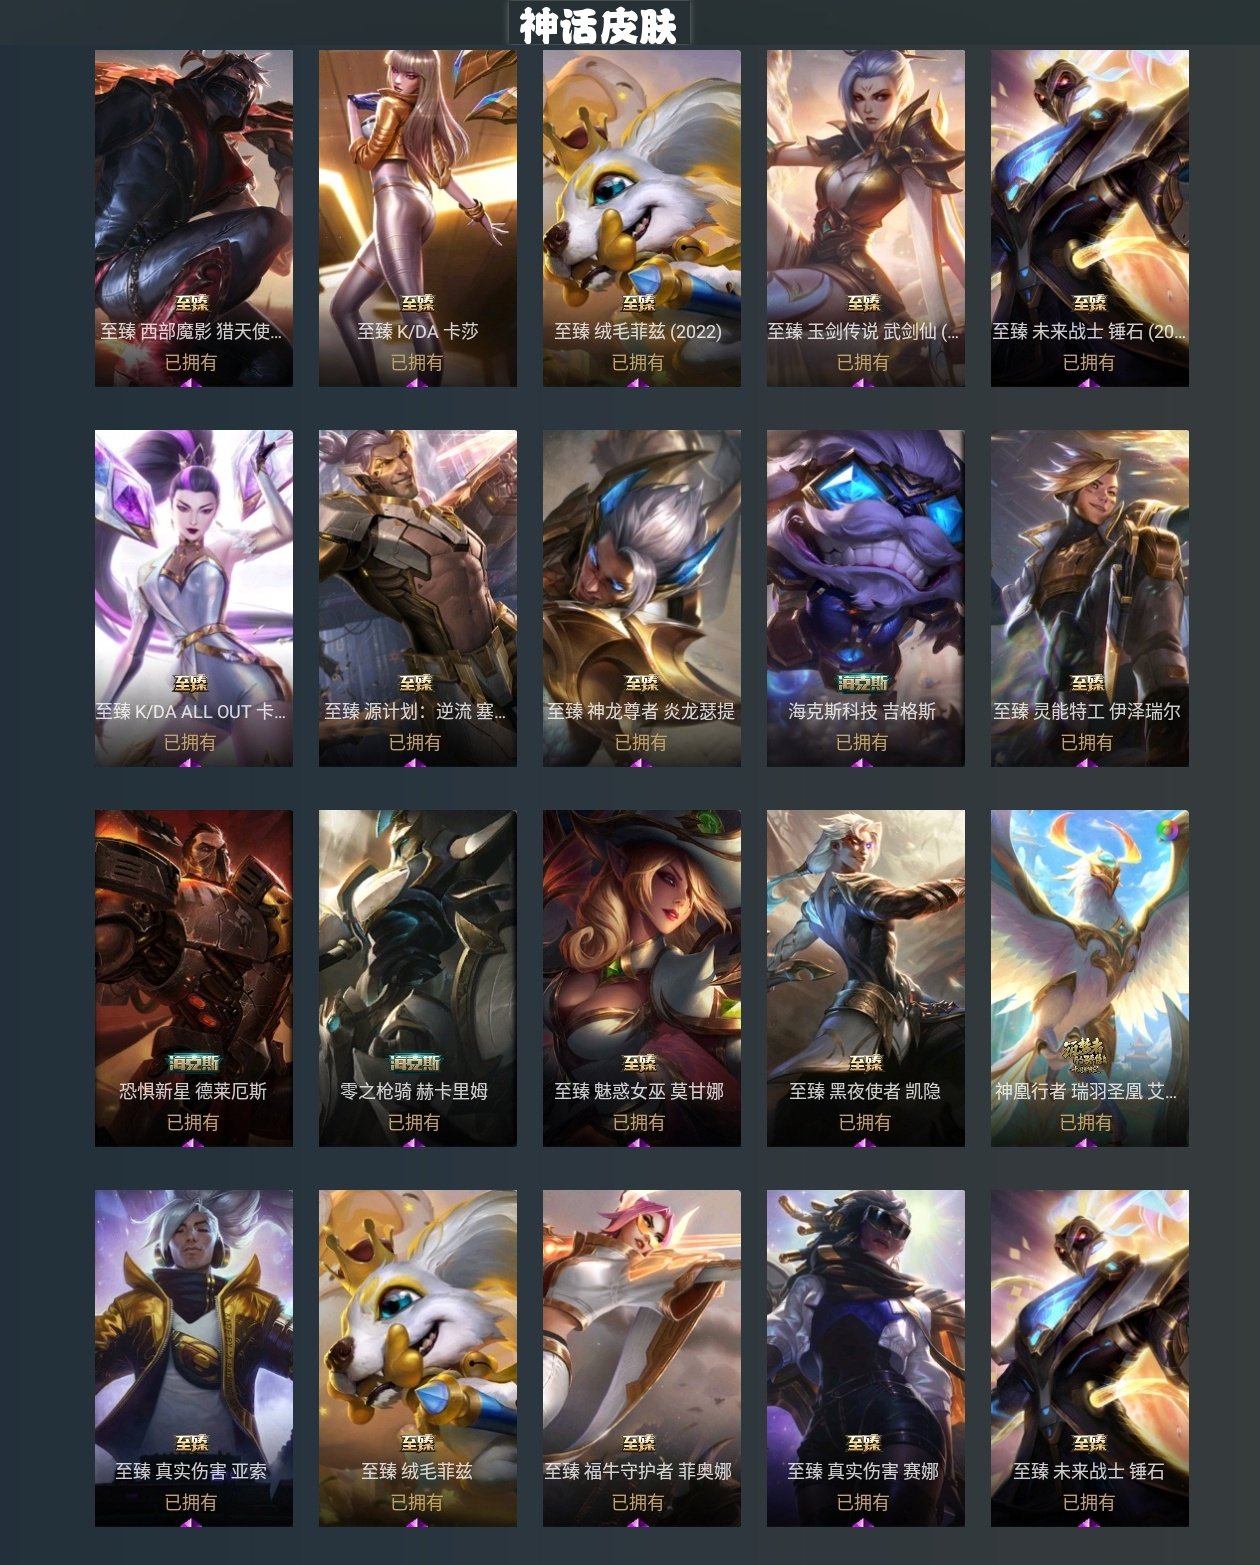The width and height of the screenshot is (1260, 1565).
Task: Select the 恐惧新星 德莱厄斯 skin thumbnail
Action: [194, 978]
